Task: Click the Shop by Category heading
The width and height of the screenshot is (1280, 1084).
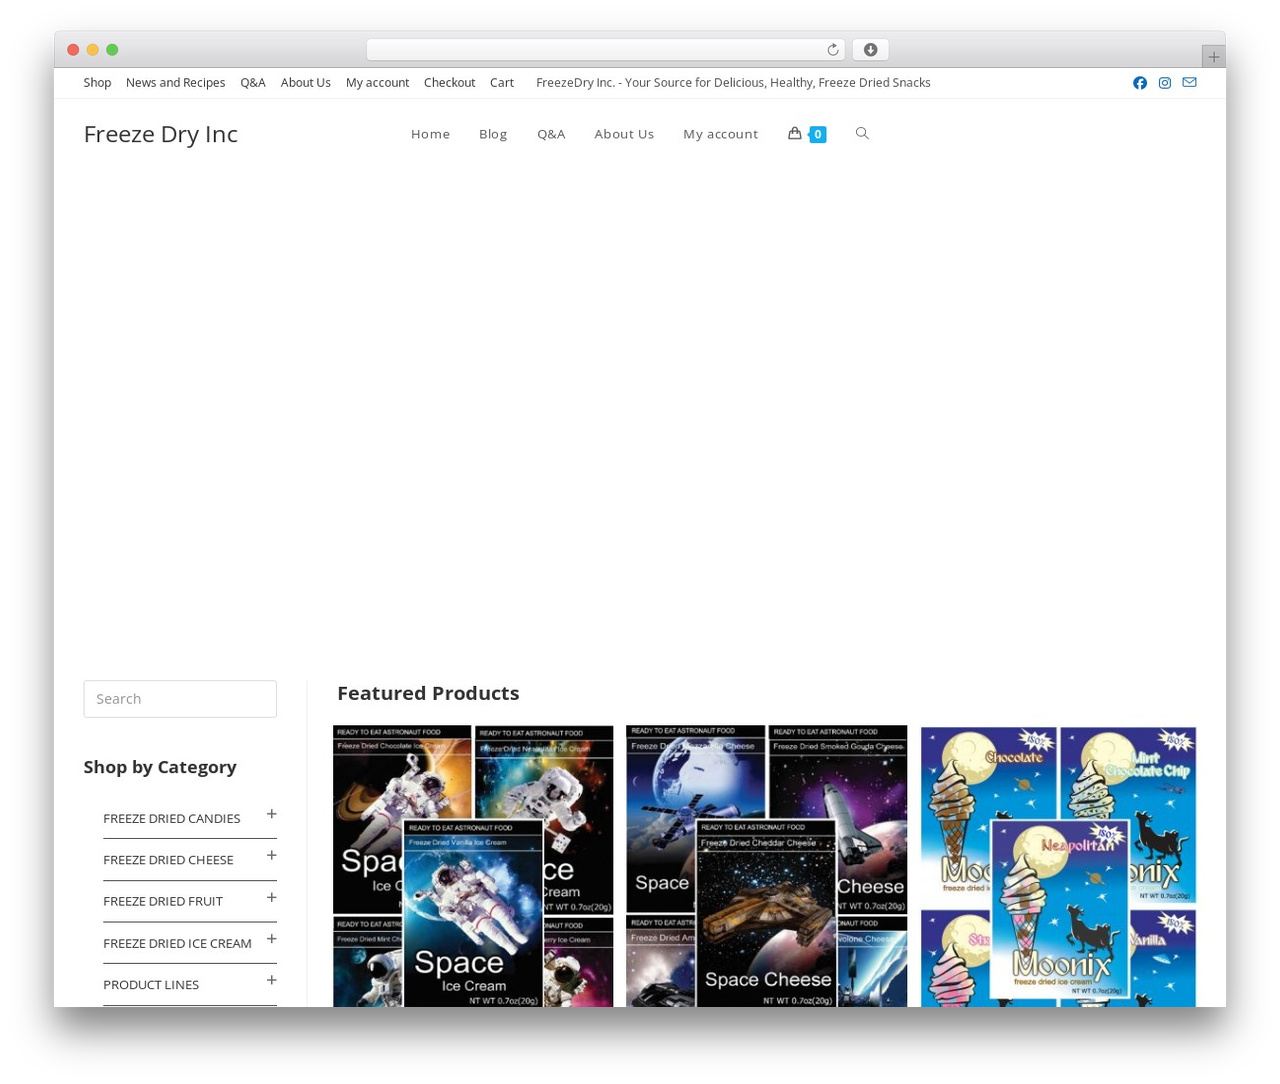Action: 160,767
